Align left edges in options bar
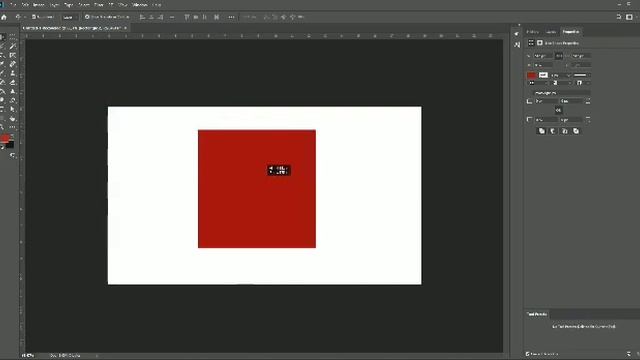 tap(142, 17)
